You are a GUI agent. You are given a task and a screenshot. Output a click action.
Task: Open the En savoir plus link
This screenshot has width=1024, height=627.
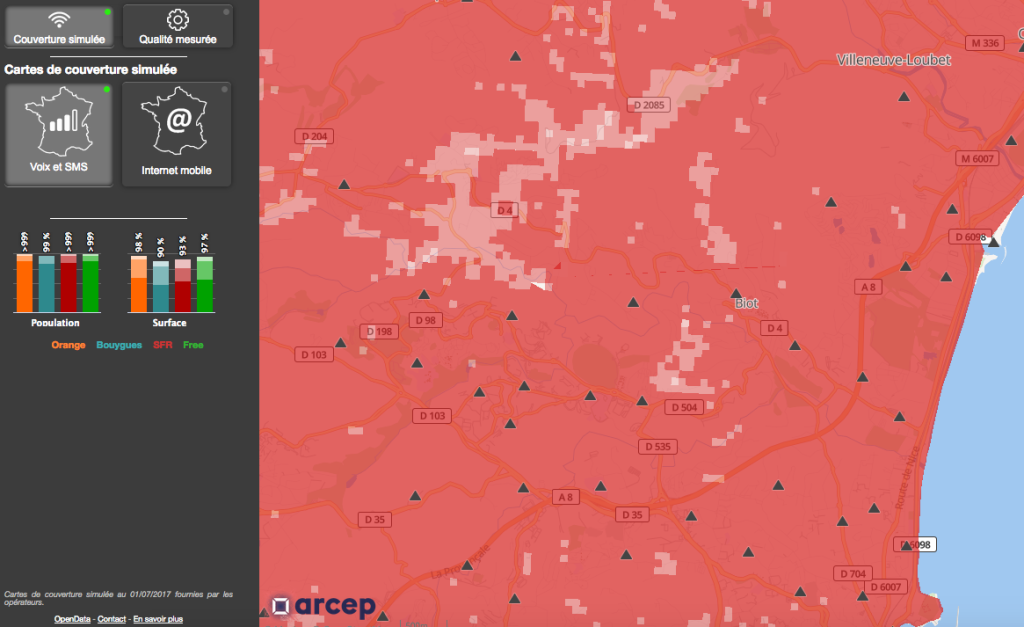point(158,620)
